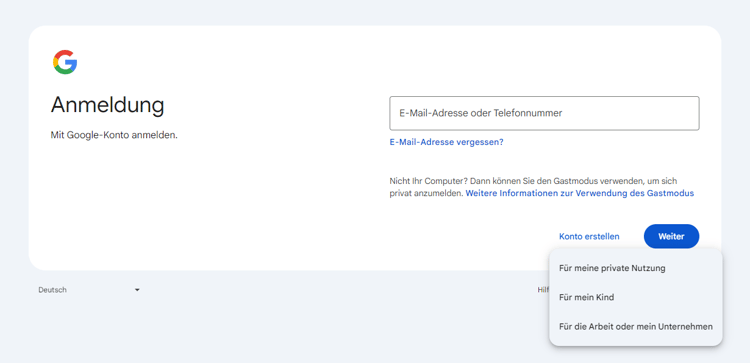Focus the E-Mail-Adresse oder Telefonnummer field

(544, 113)
